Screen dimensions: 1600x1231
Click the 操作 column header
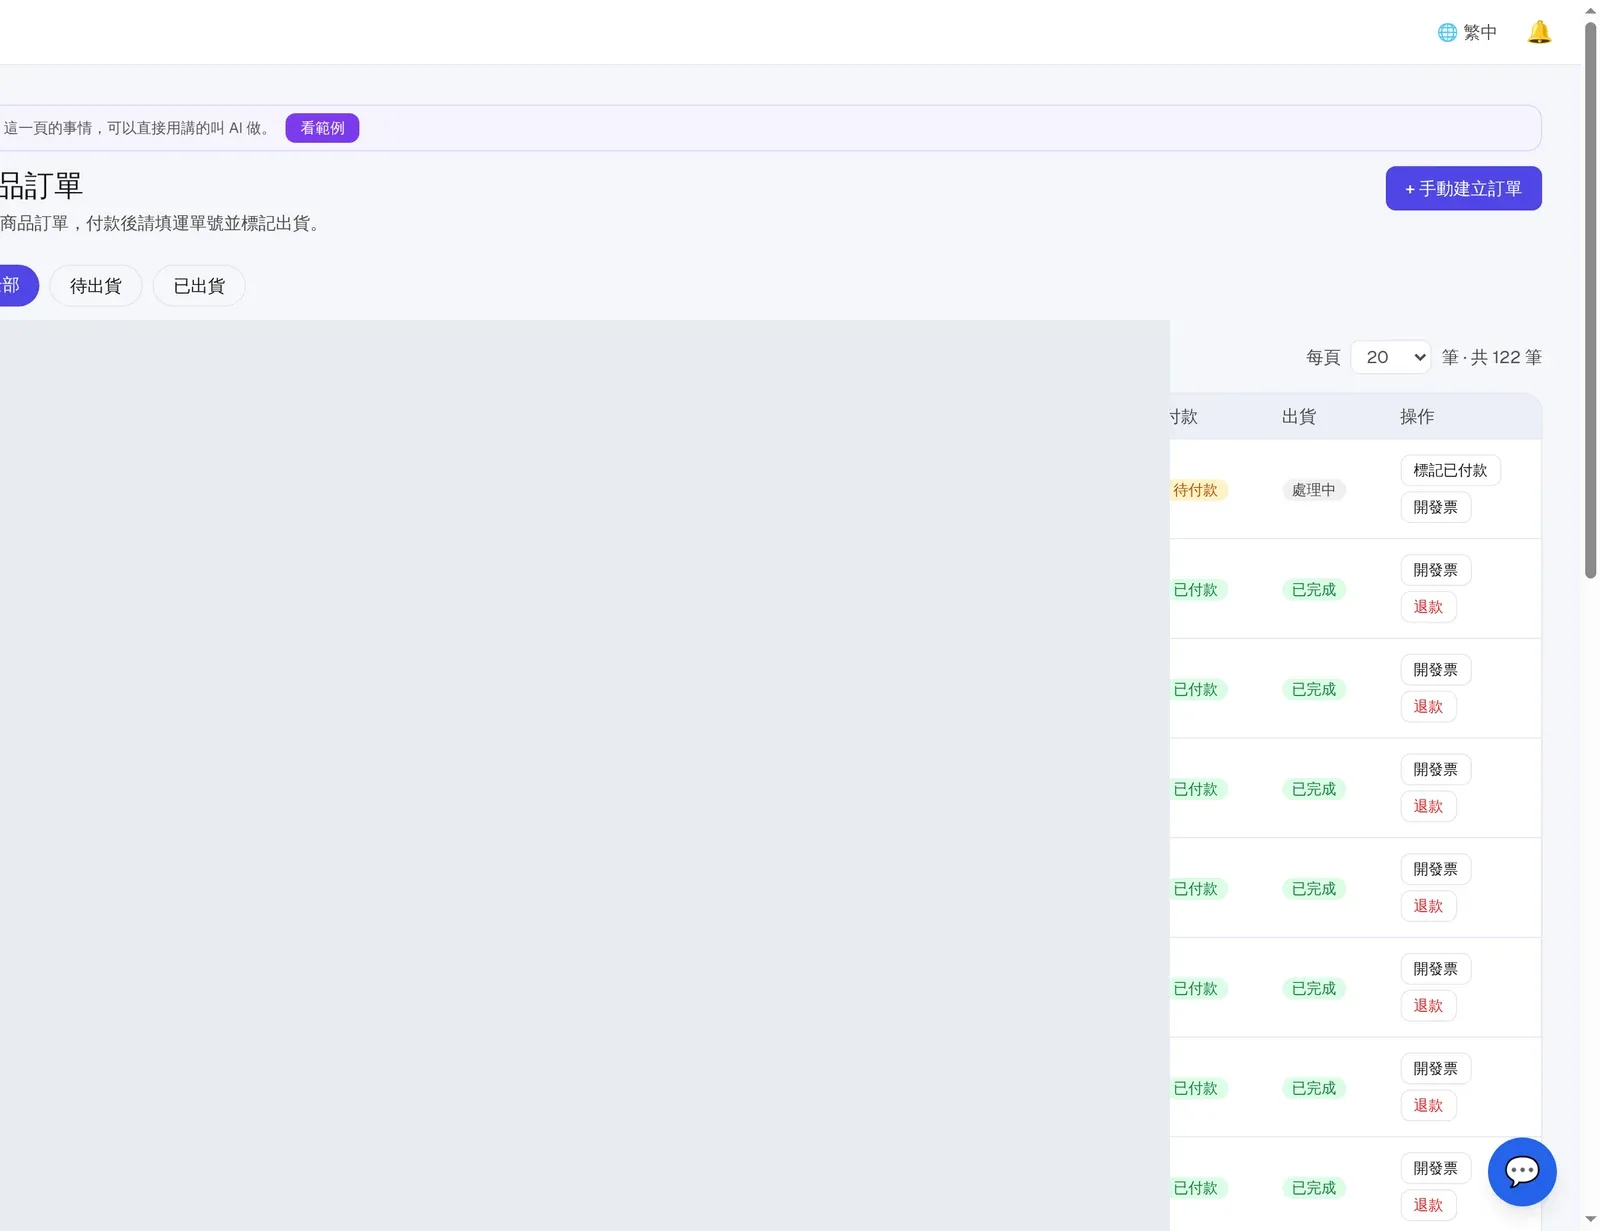[x=1416, y=416]
